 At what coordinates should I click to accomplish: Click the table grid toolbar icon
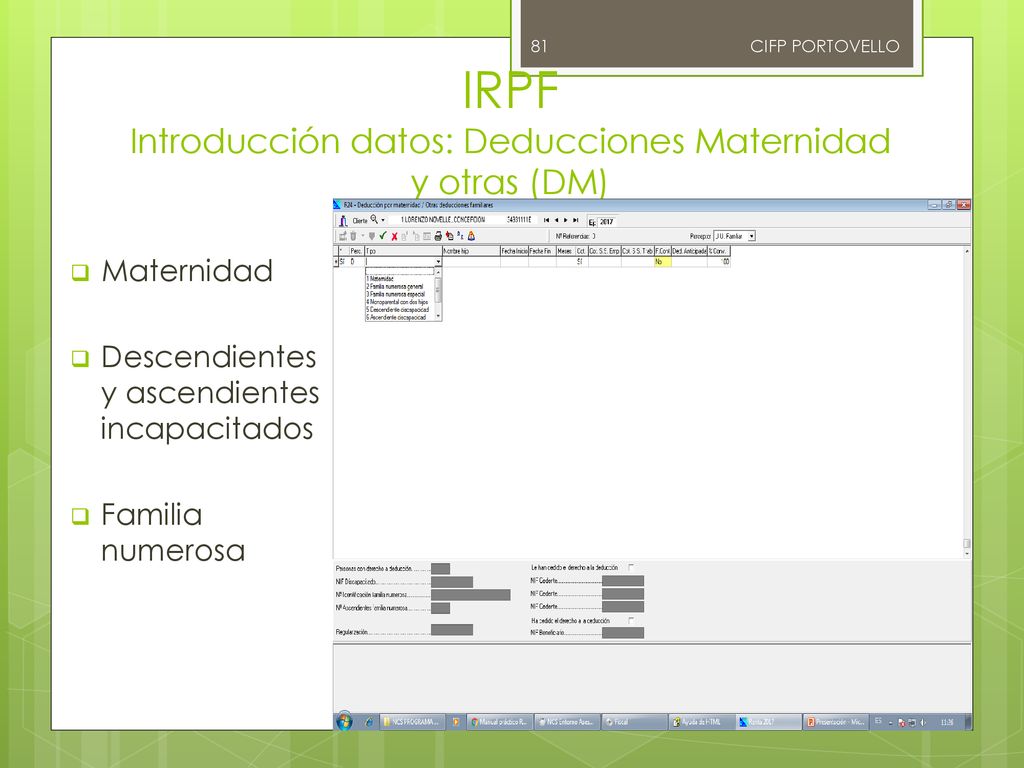click(427, 236)
